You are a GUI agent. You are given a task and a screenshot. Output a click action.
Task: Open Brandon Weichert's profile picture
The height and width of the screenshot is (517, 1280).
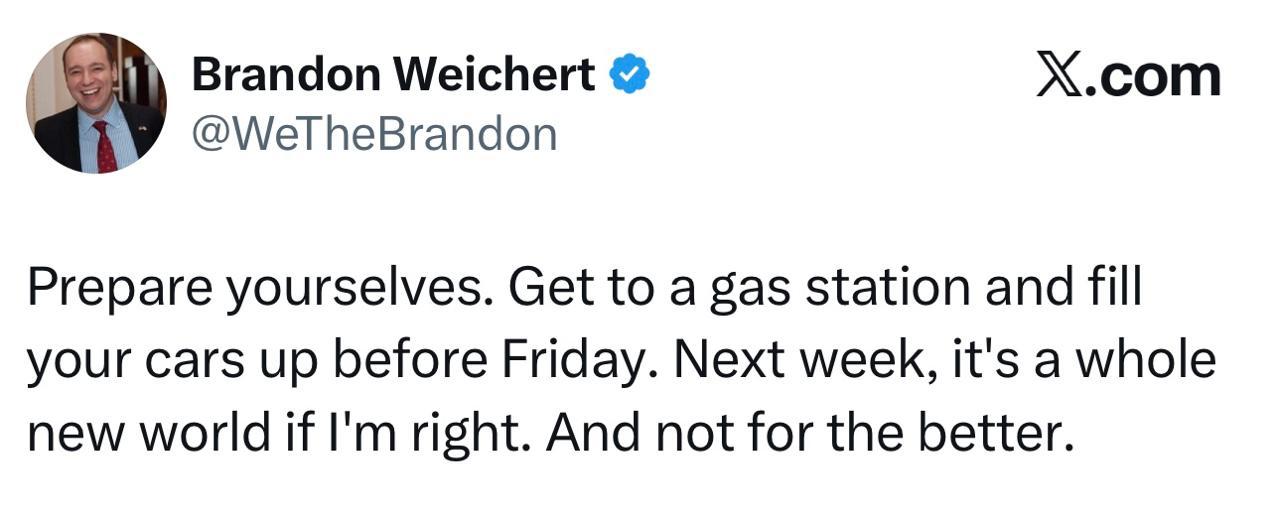[x=96, y=103]
